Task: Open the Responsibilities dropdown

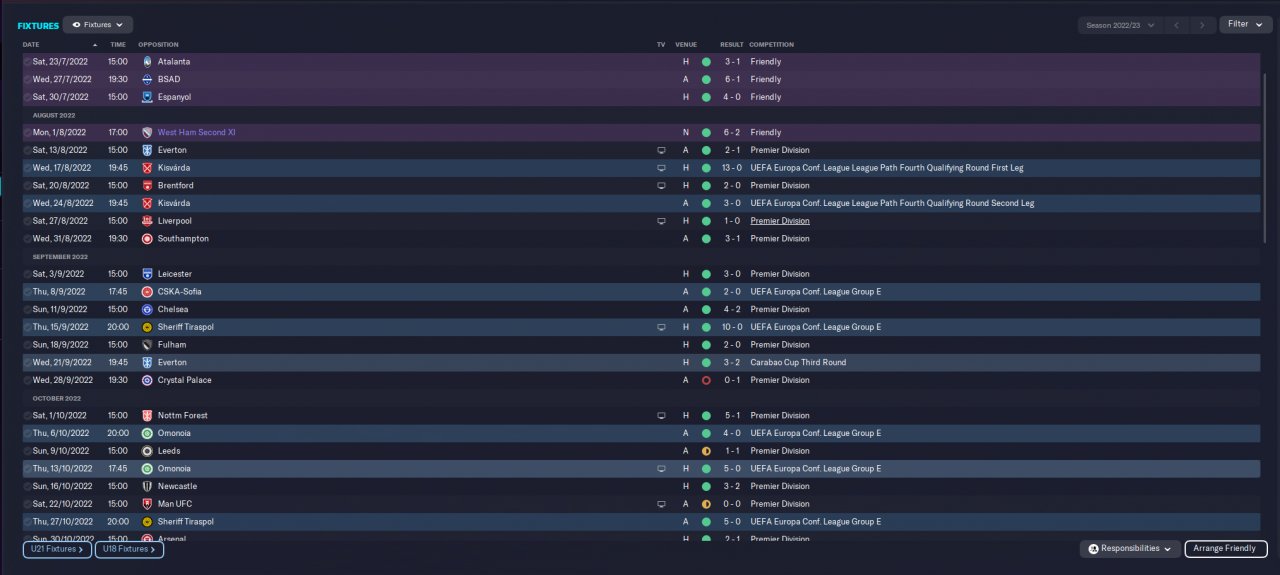Action: (x=1129, y=549)
